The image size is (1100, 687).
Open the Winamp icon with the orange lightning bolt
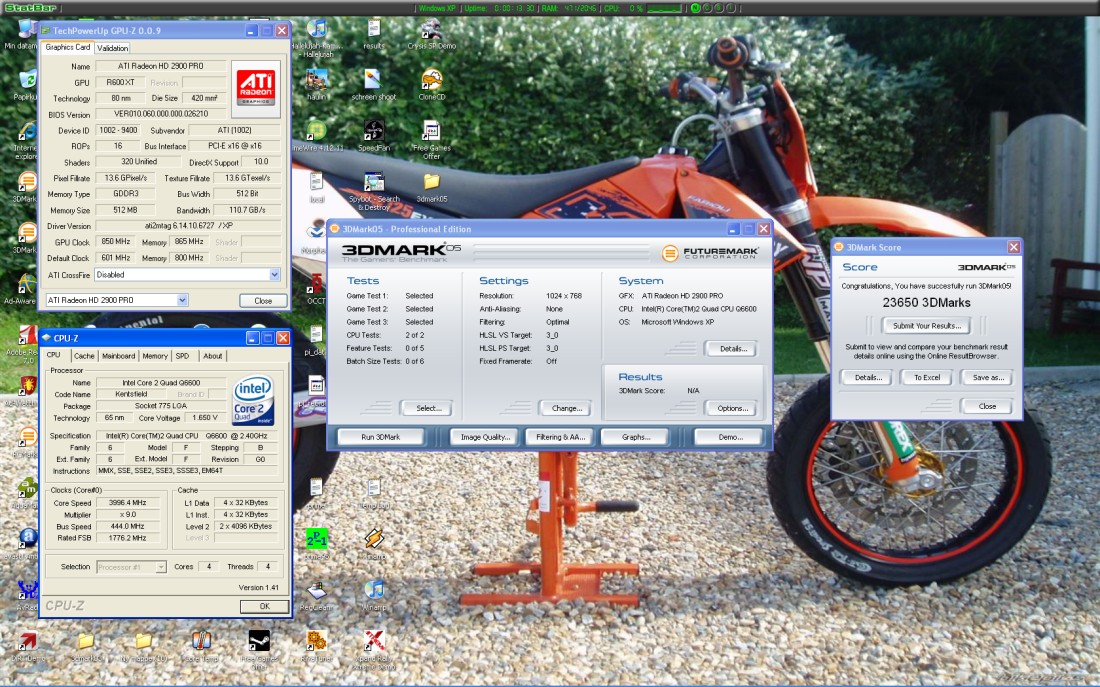[x=374, y=544]
